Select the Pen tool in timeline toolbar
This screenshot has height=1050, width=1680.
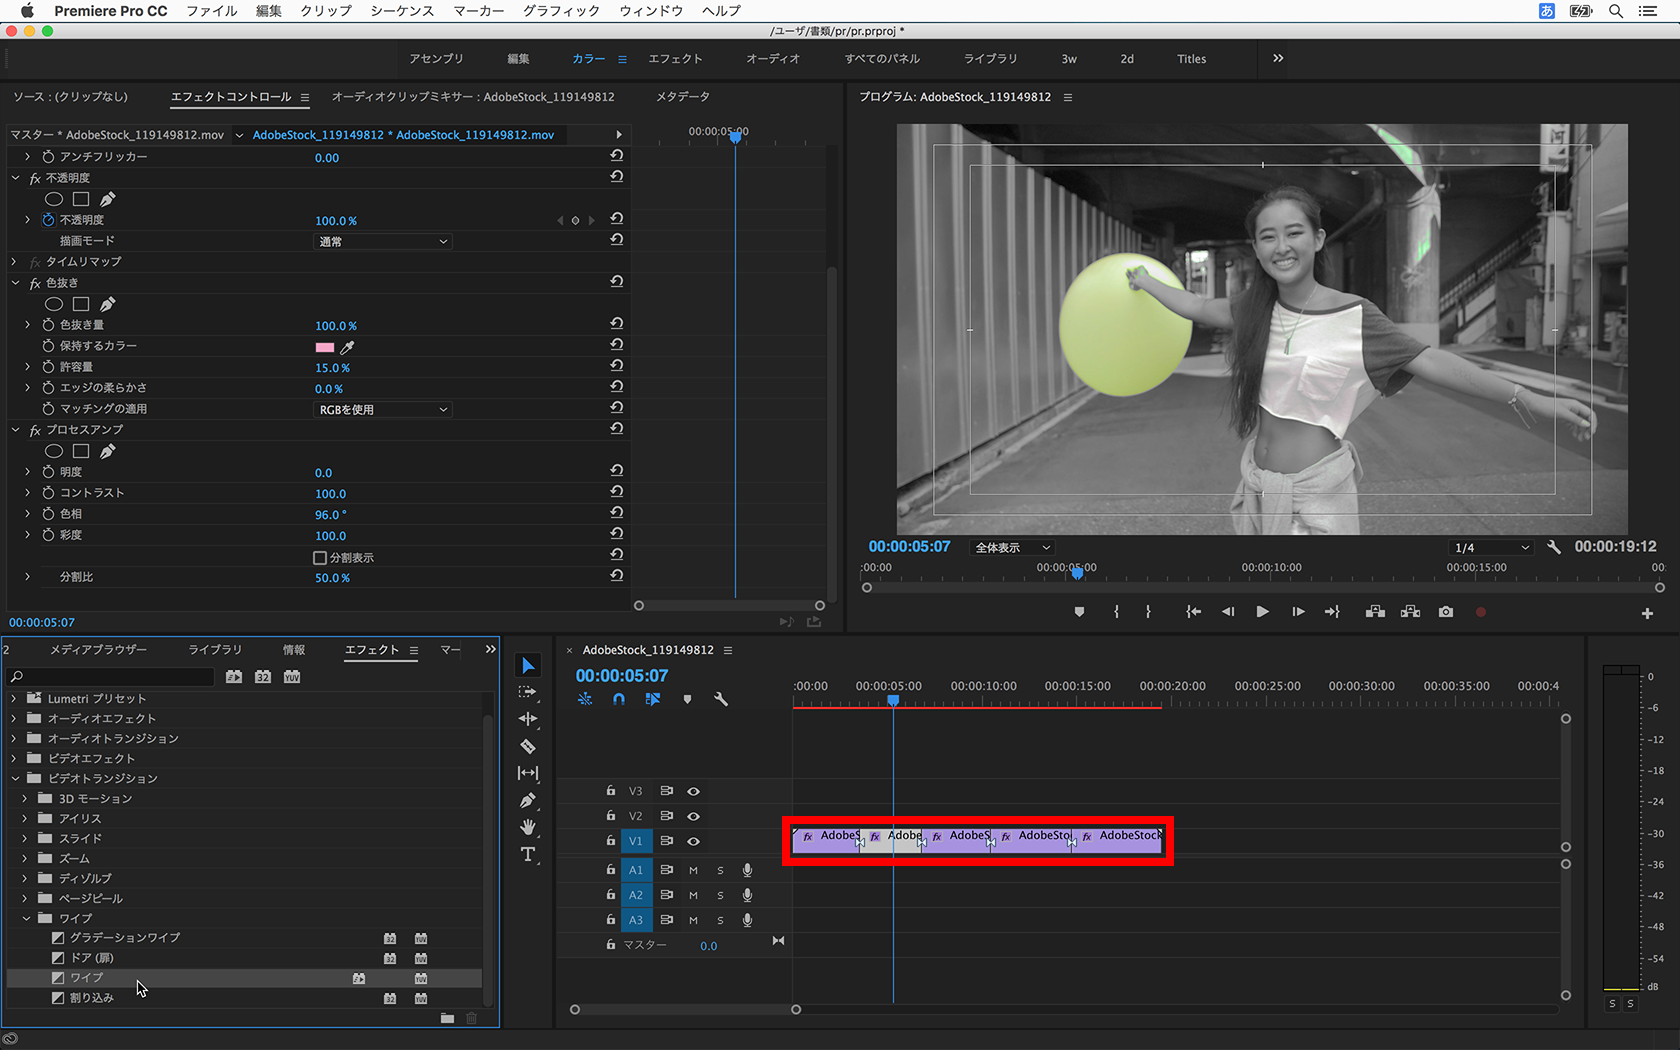click(528, 800)
